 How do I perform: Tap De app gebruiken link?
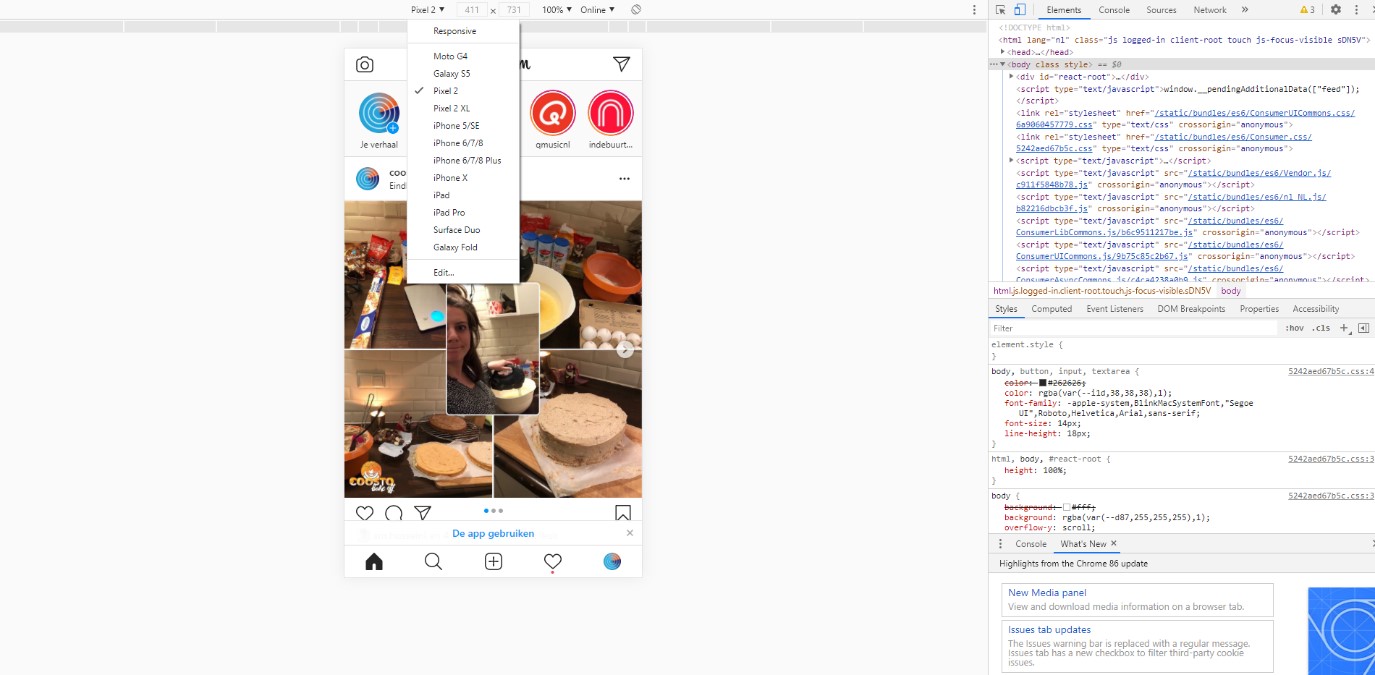coord(493,533)
